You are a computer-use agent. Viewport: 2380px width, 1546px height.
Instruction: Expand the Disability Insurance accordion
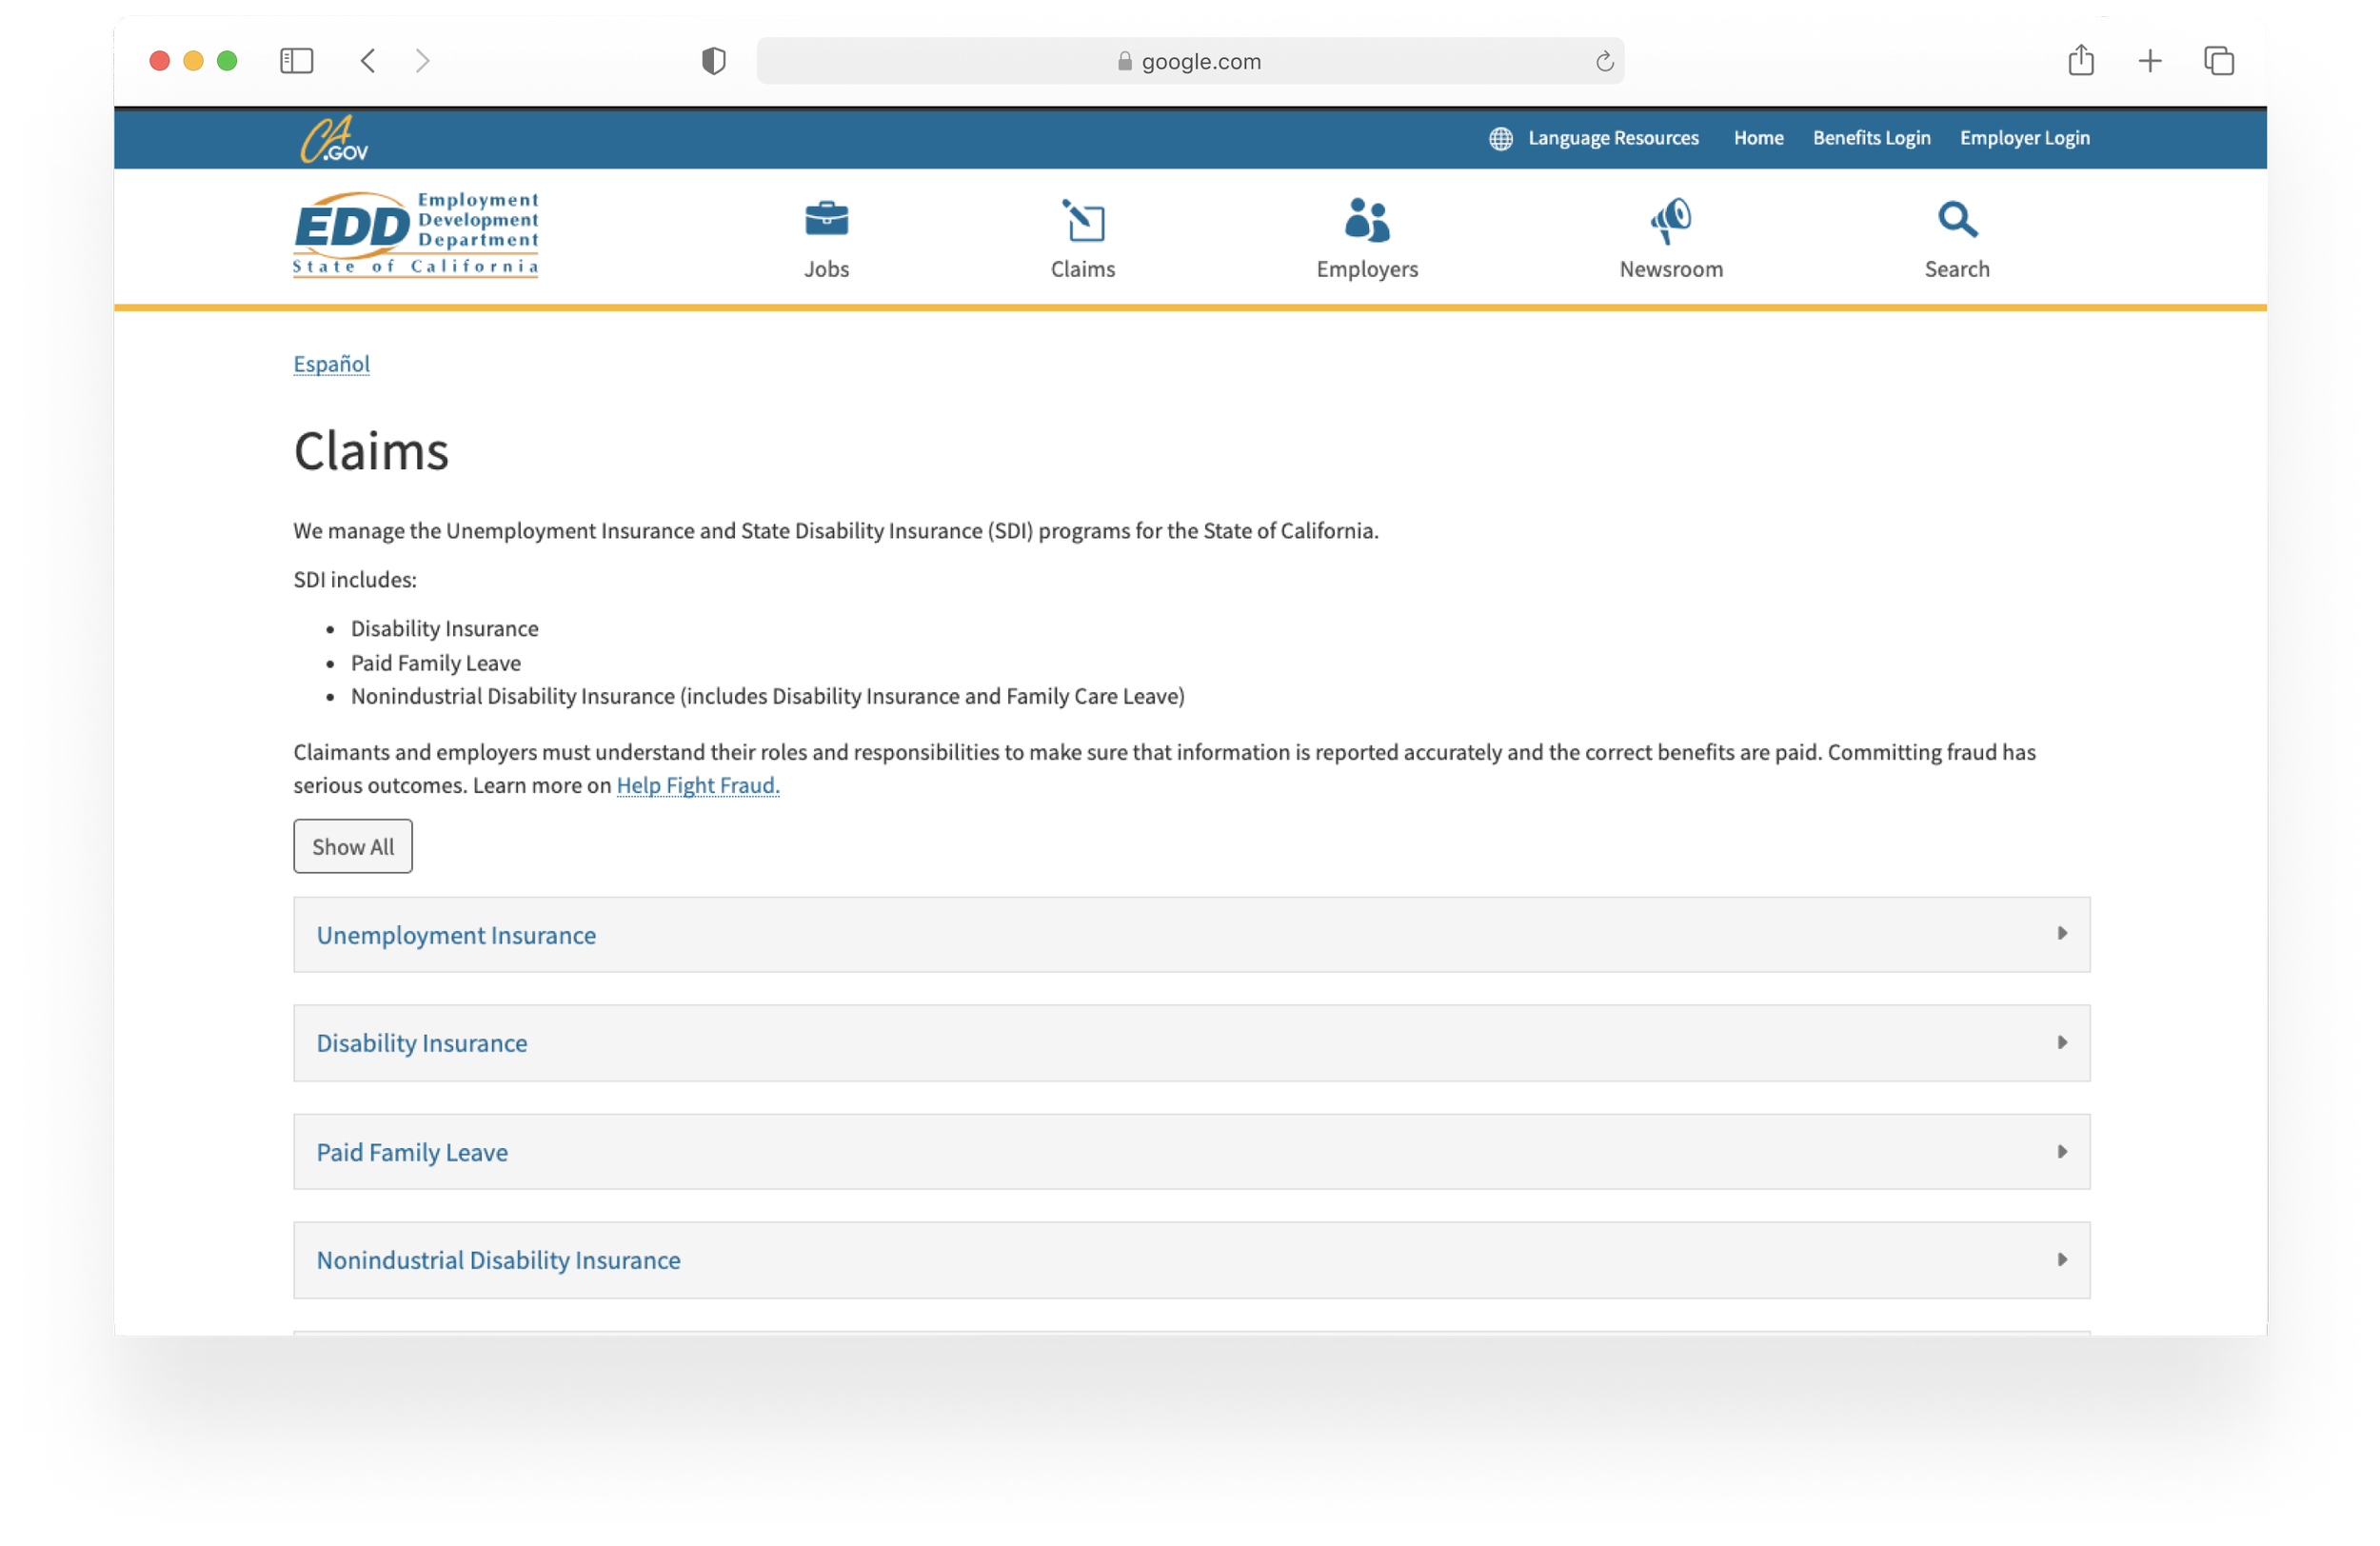click(1190, 1042)
